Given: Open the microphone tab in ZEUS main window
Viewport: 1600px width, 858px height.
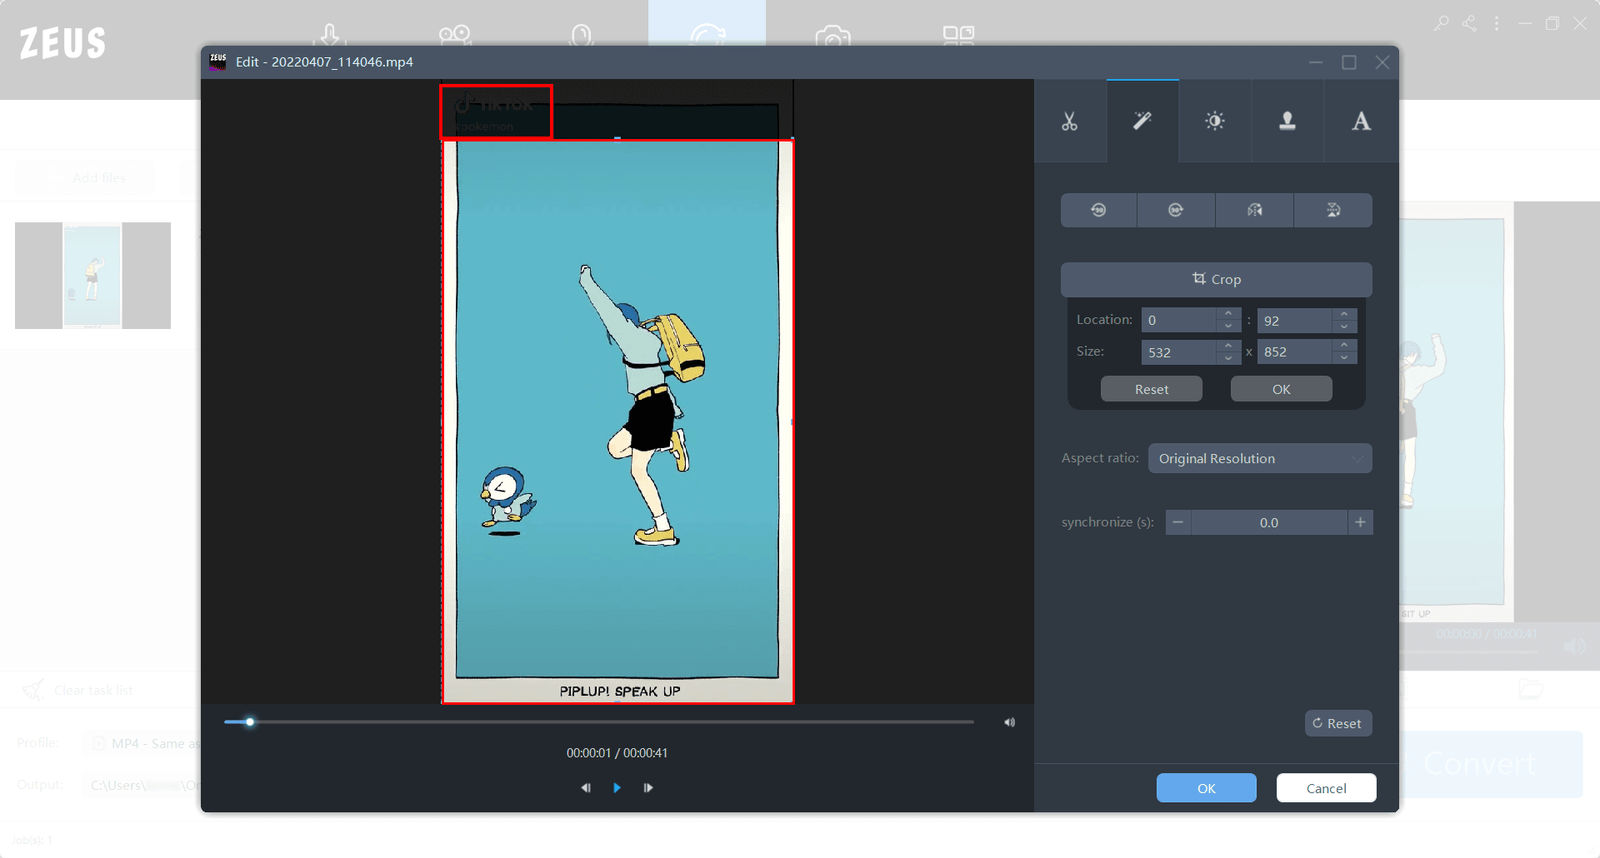Looking at the screenshot, I should point(581,36).
